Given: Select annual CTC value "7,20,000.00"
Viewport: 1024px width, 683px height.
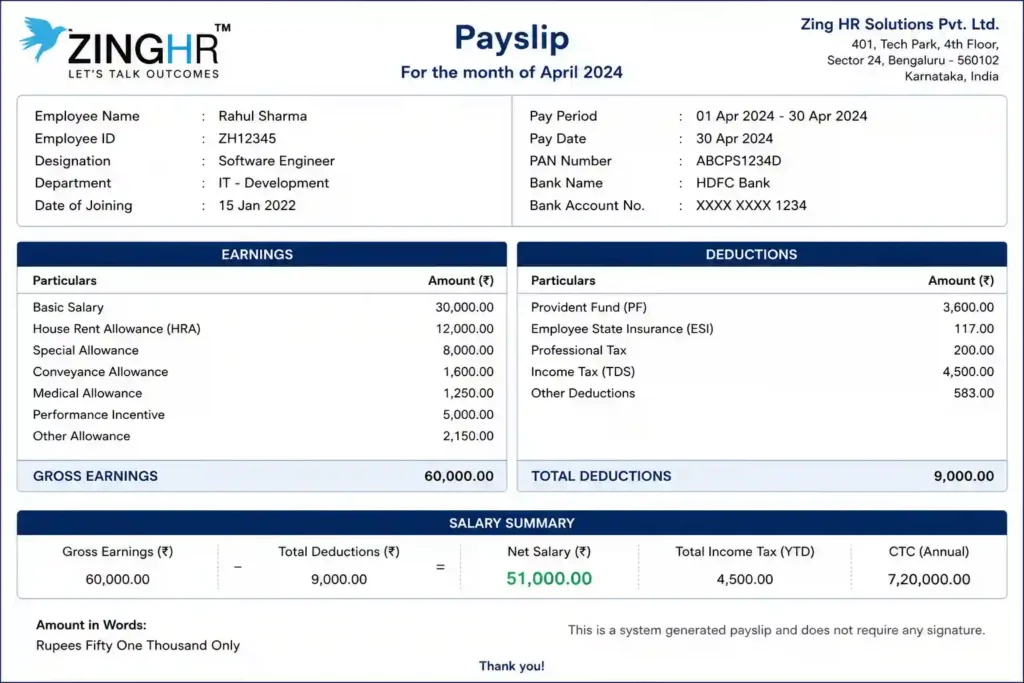Looking at the screenshot, I should [x=929, y=579].
